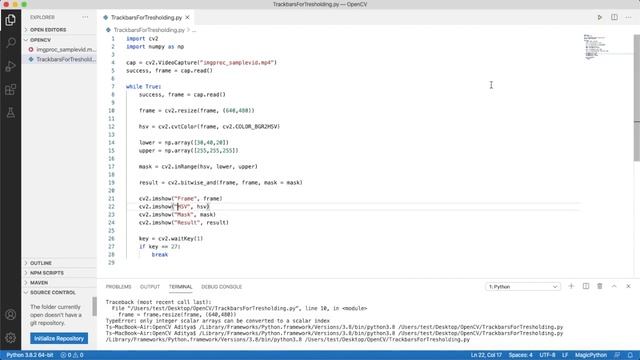The width and height of the screenshot is (640, 360).
Task: Create a new terminal with plus icon
Action: click(571, 287)
